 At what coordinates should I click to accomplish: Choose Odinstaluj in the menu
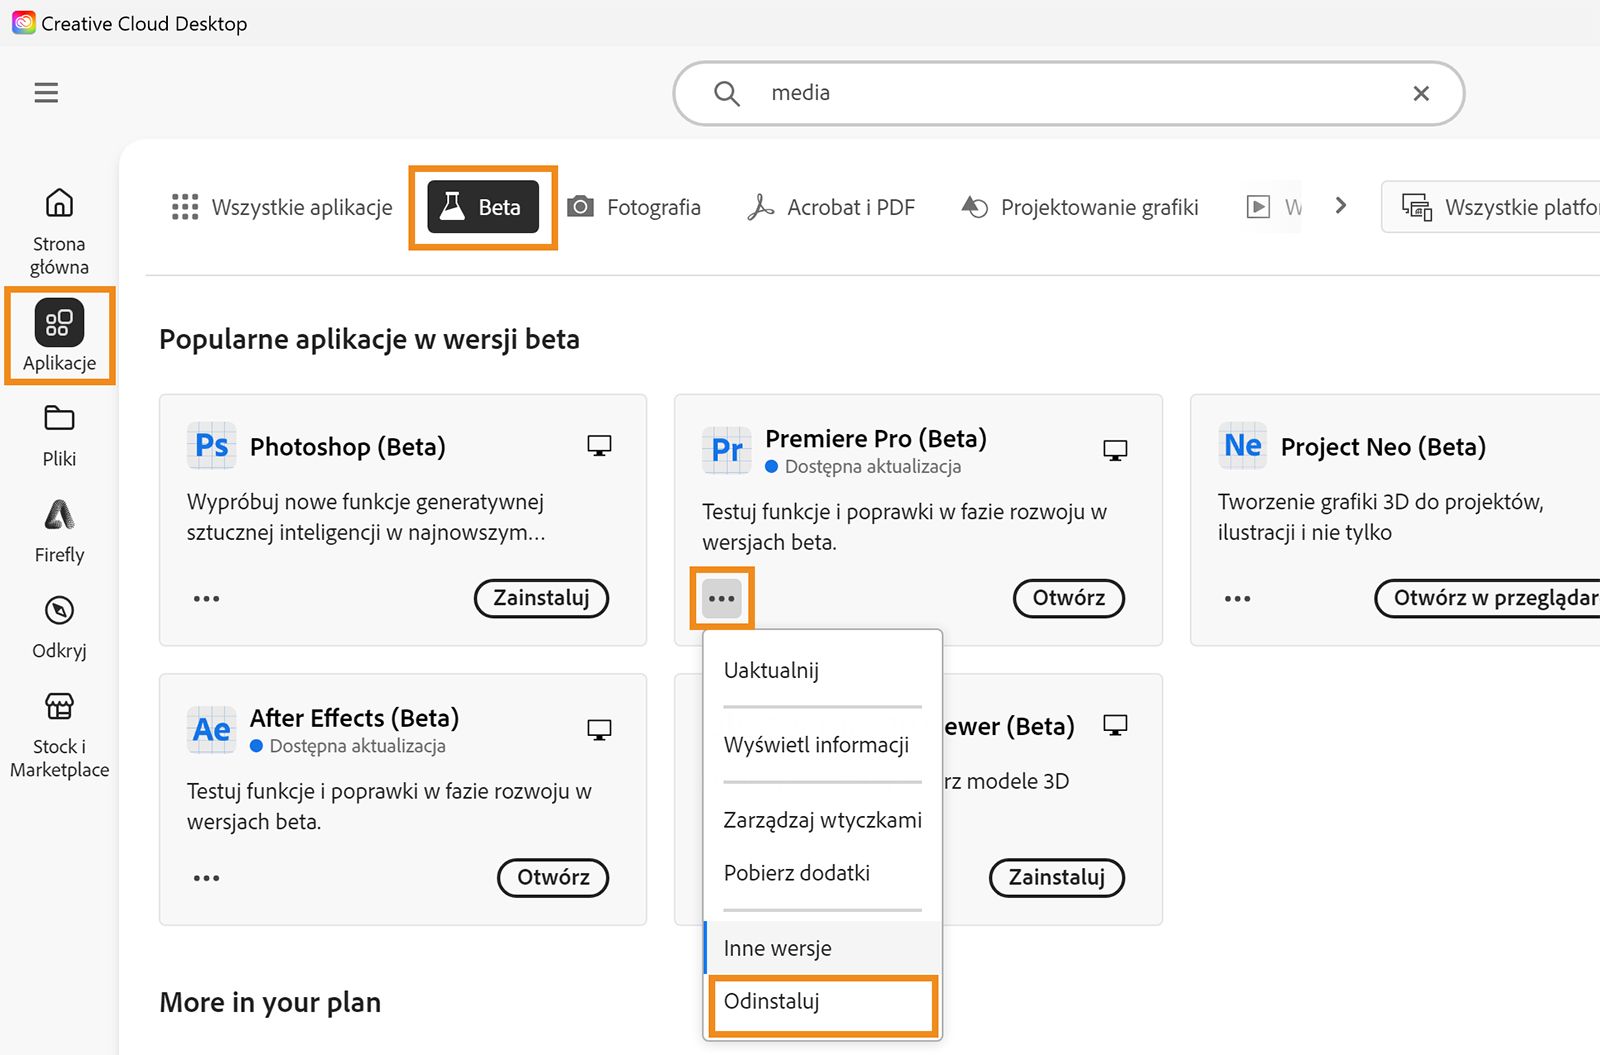tap(822, 1002)
